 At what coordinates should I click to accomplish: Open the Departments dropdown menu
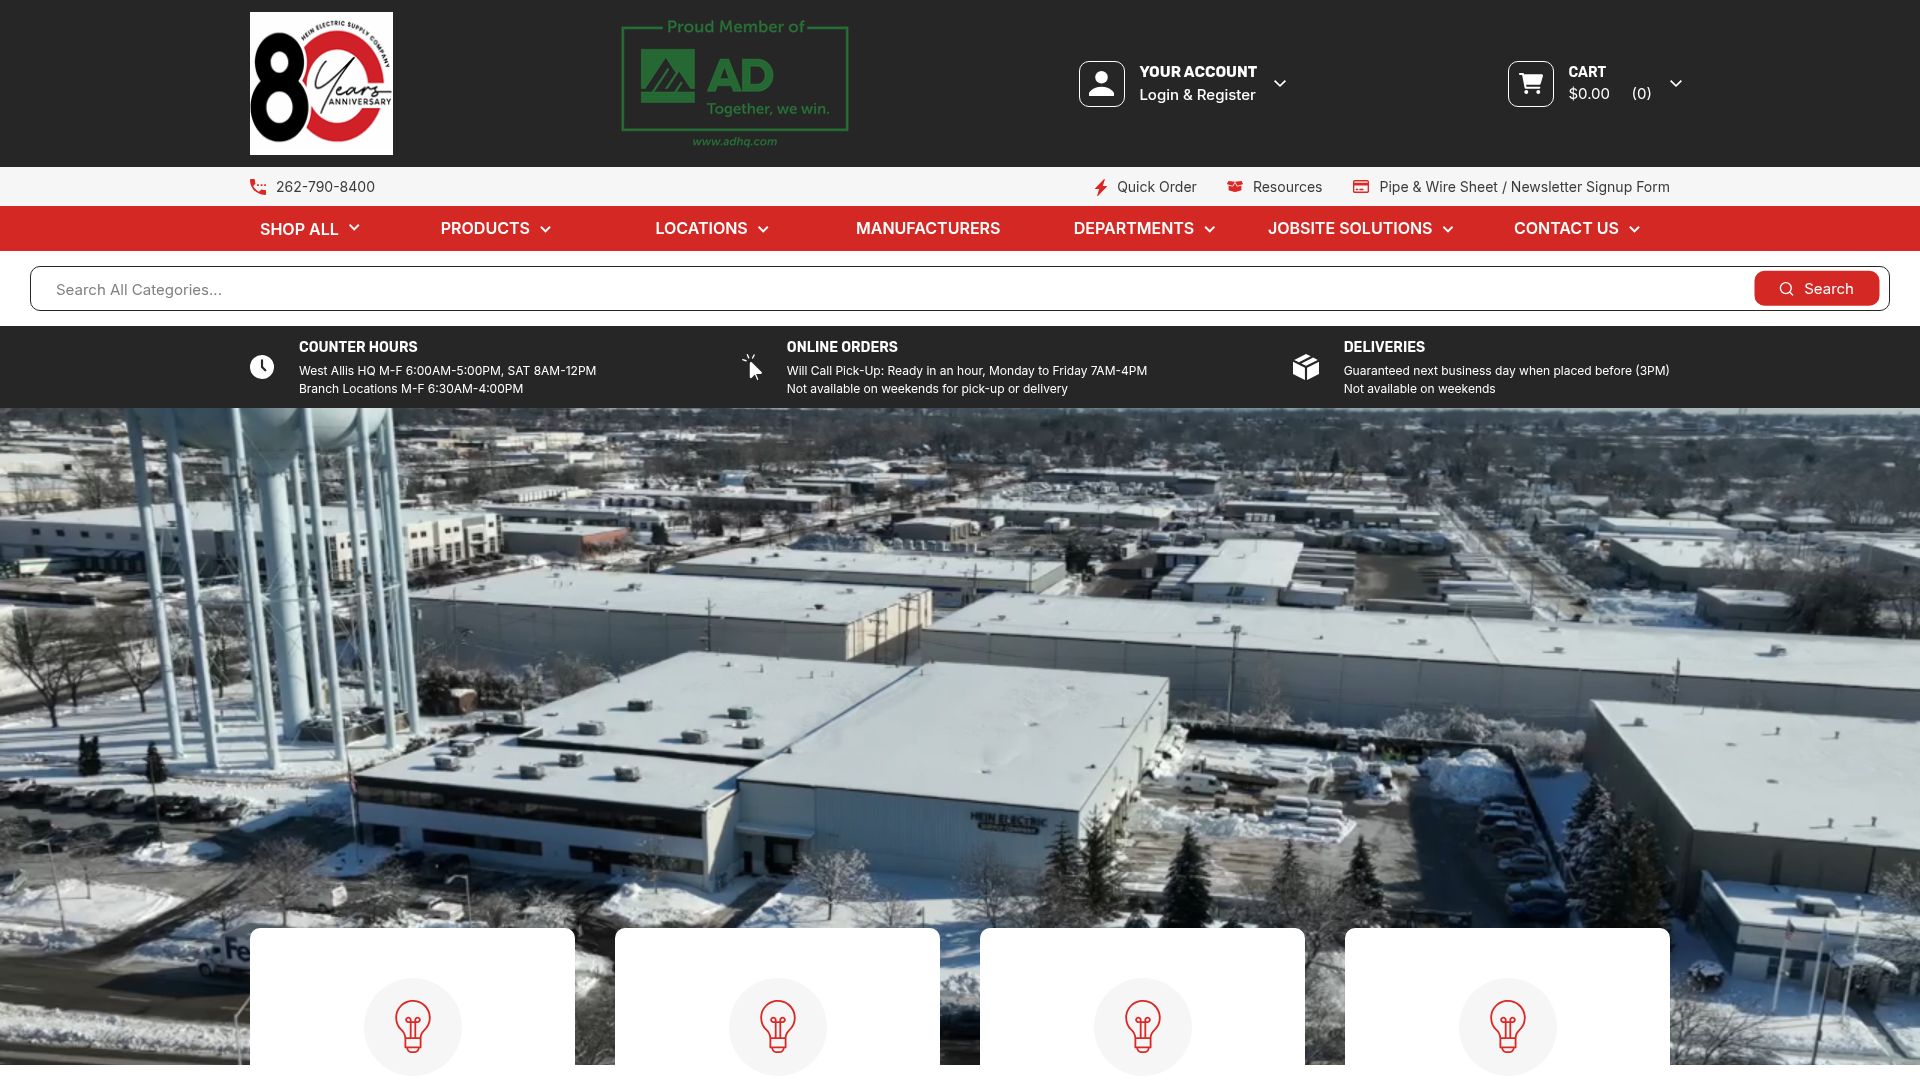(1144, 229)
